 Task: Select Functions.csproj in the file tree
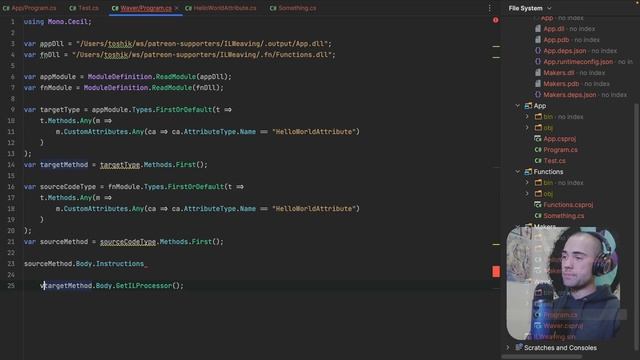pos(568,205)
